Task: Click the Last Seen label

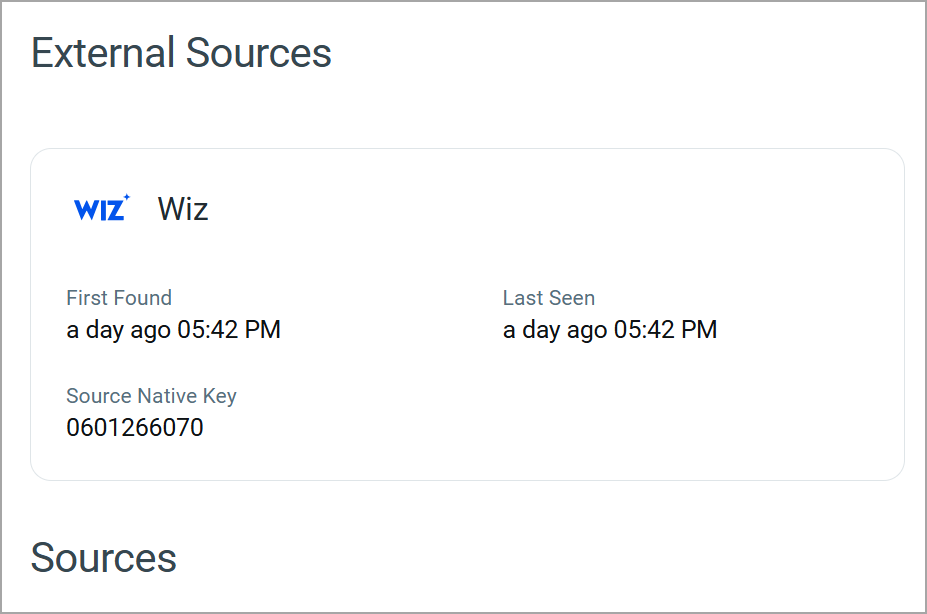Action: [x=548, y=298]
